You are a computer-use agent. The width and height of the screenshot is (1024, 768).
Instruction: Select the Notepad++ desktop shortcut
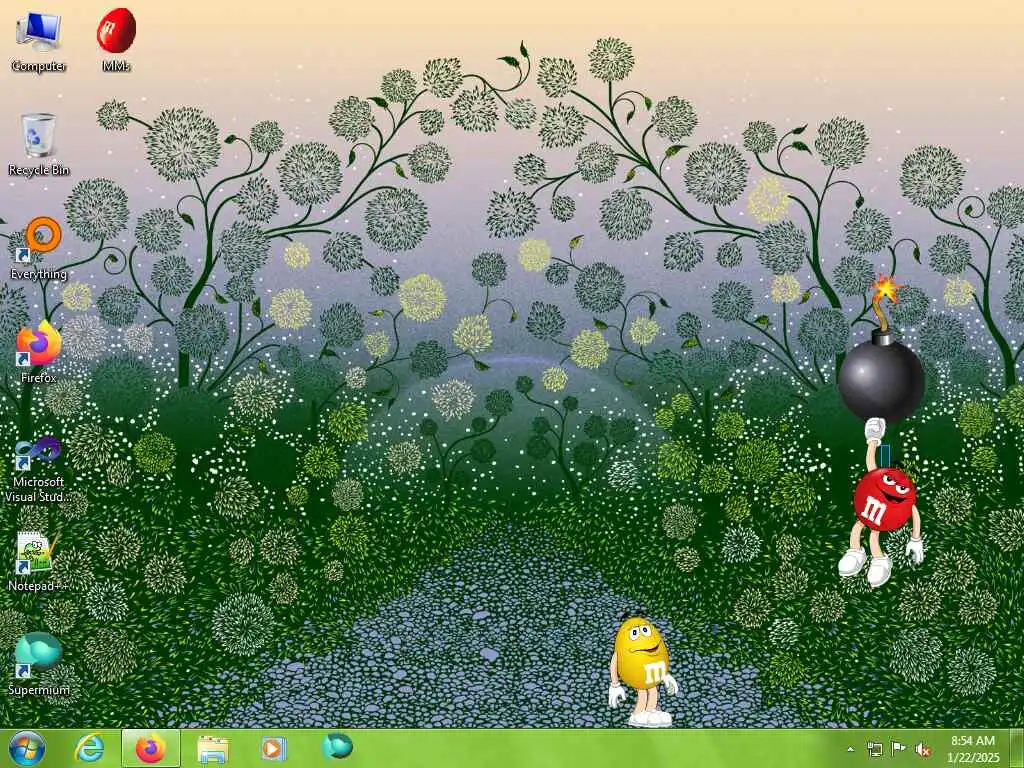coord(39,562)
